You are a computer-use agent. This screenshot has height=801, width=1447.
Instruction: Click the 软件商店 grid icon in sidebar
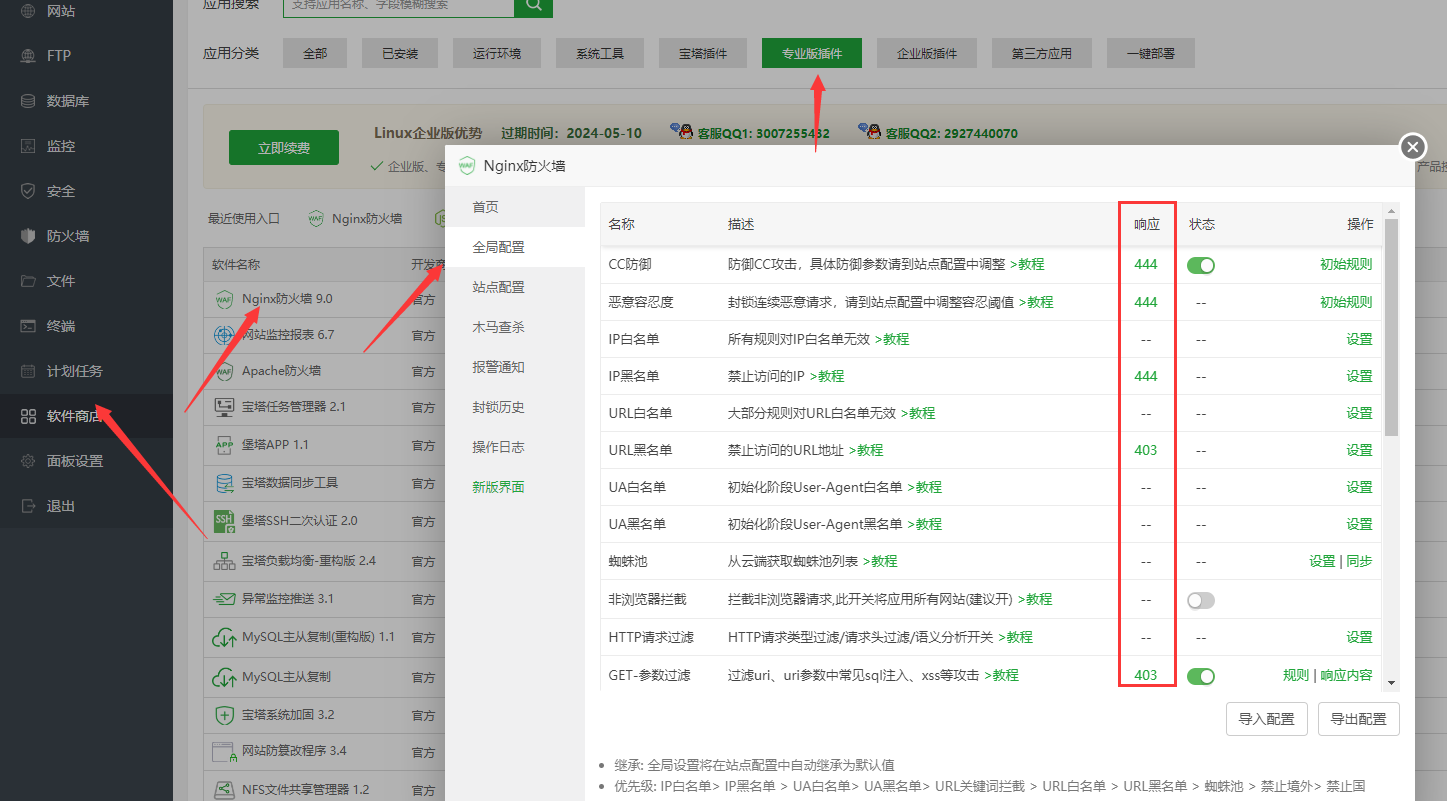28,416
